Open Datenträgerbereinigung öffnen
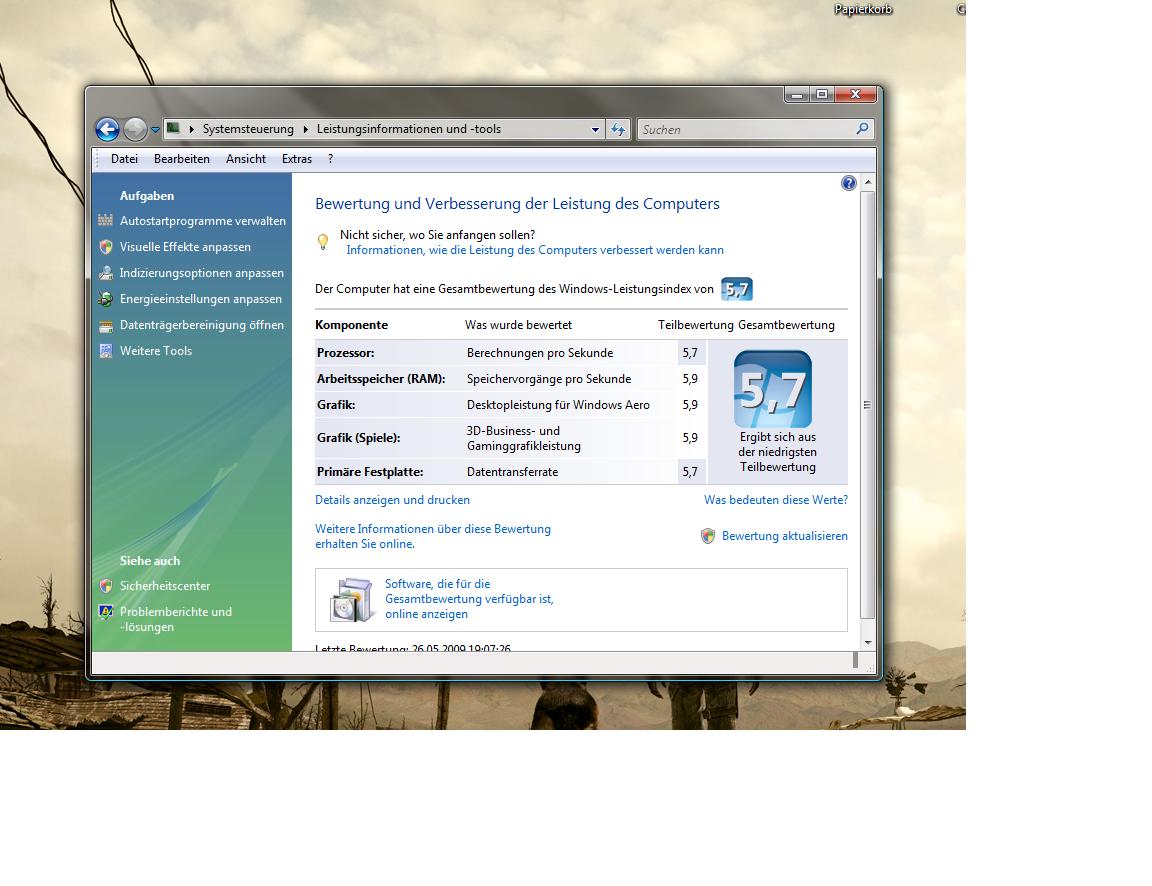The height and width of the screenshot is (886, 1152). 201,325
